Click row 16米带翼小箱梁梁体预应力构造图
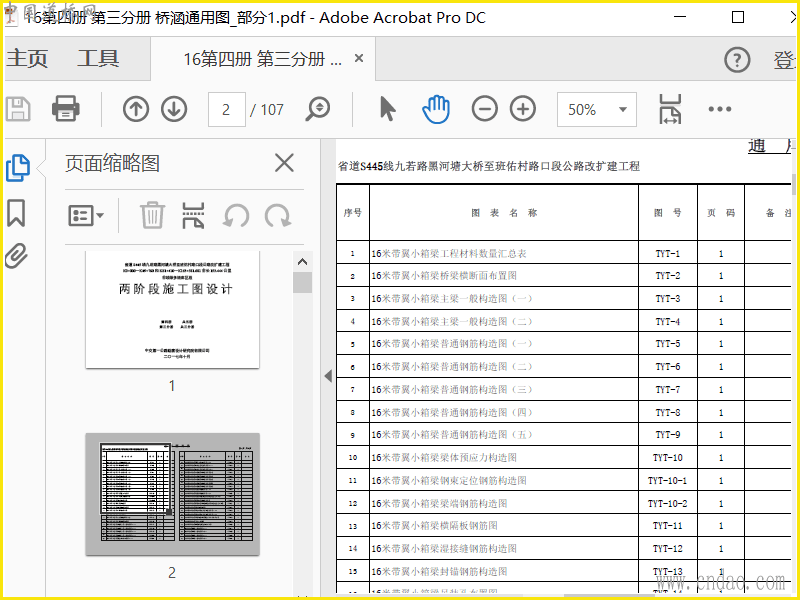800x600 pixels. pos(504,458)
